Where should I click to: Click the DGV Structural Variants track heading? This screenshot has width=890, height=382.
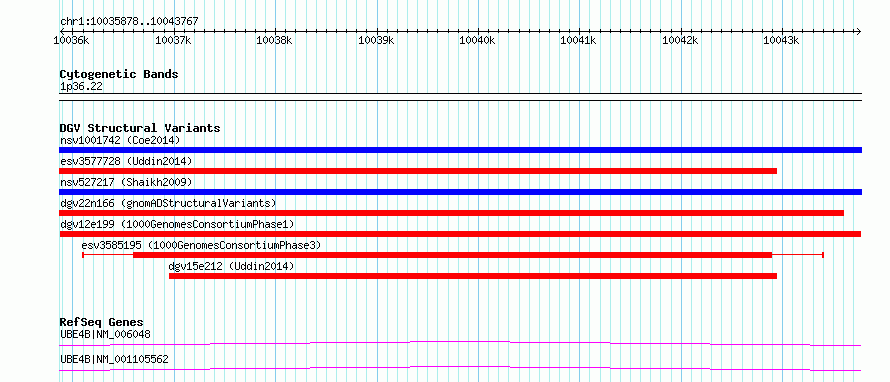[140, 128]
